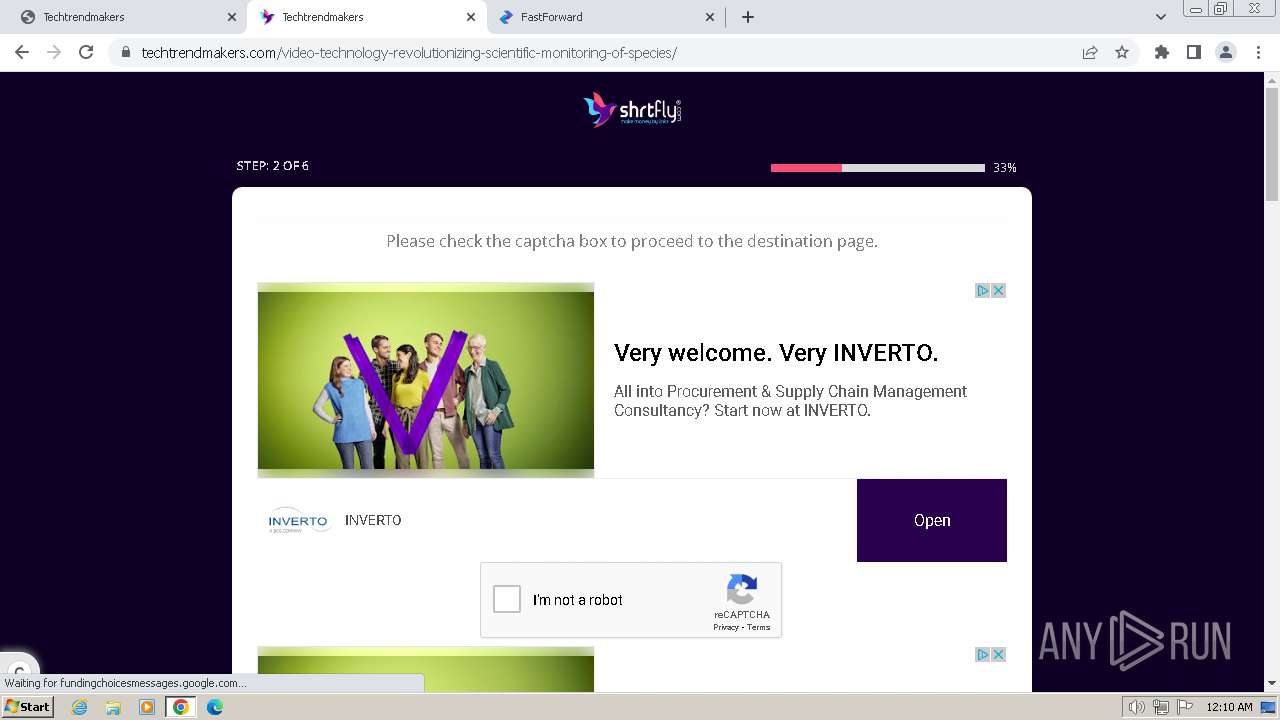This screenshot has width=1280, height=720.
Task: Open a new browser tab
Action: [x=748, y=17]
